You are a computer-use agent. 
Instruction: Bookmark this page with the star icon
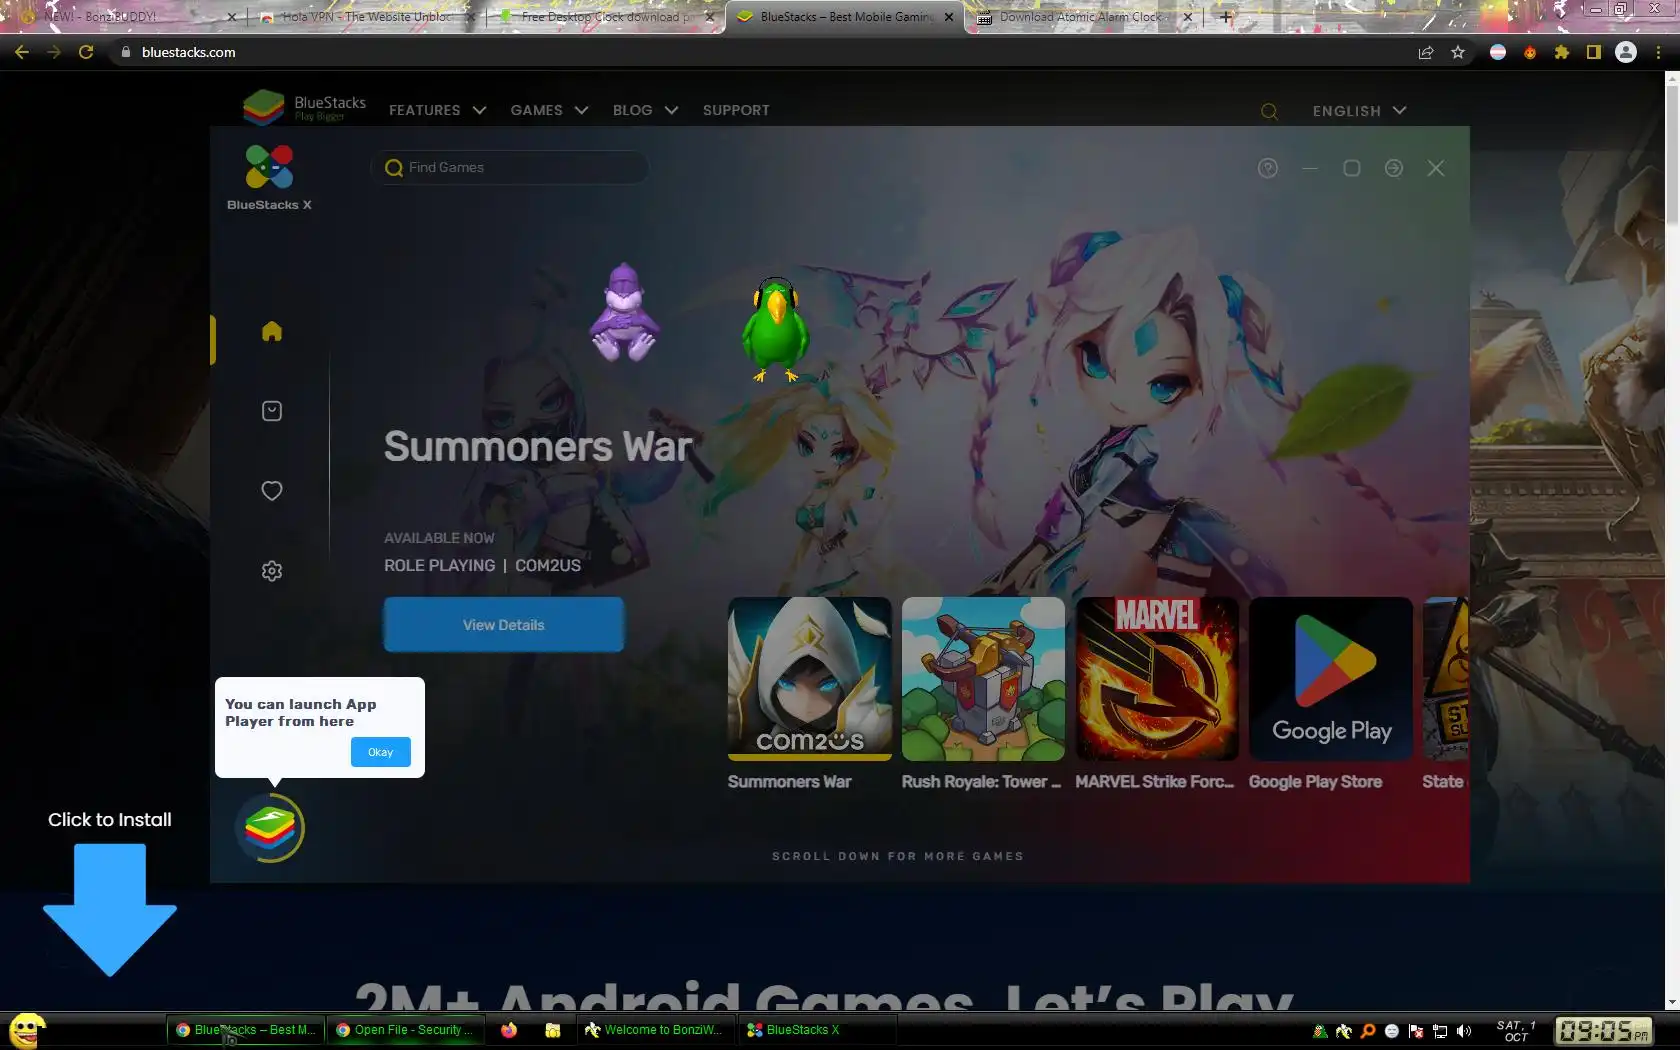[x=1458, y=52]
